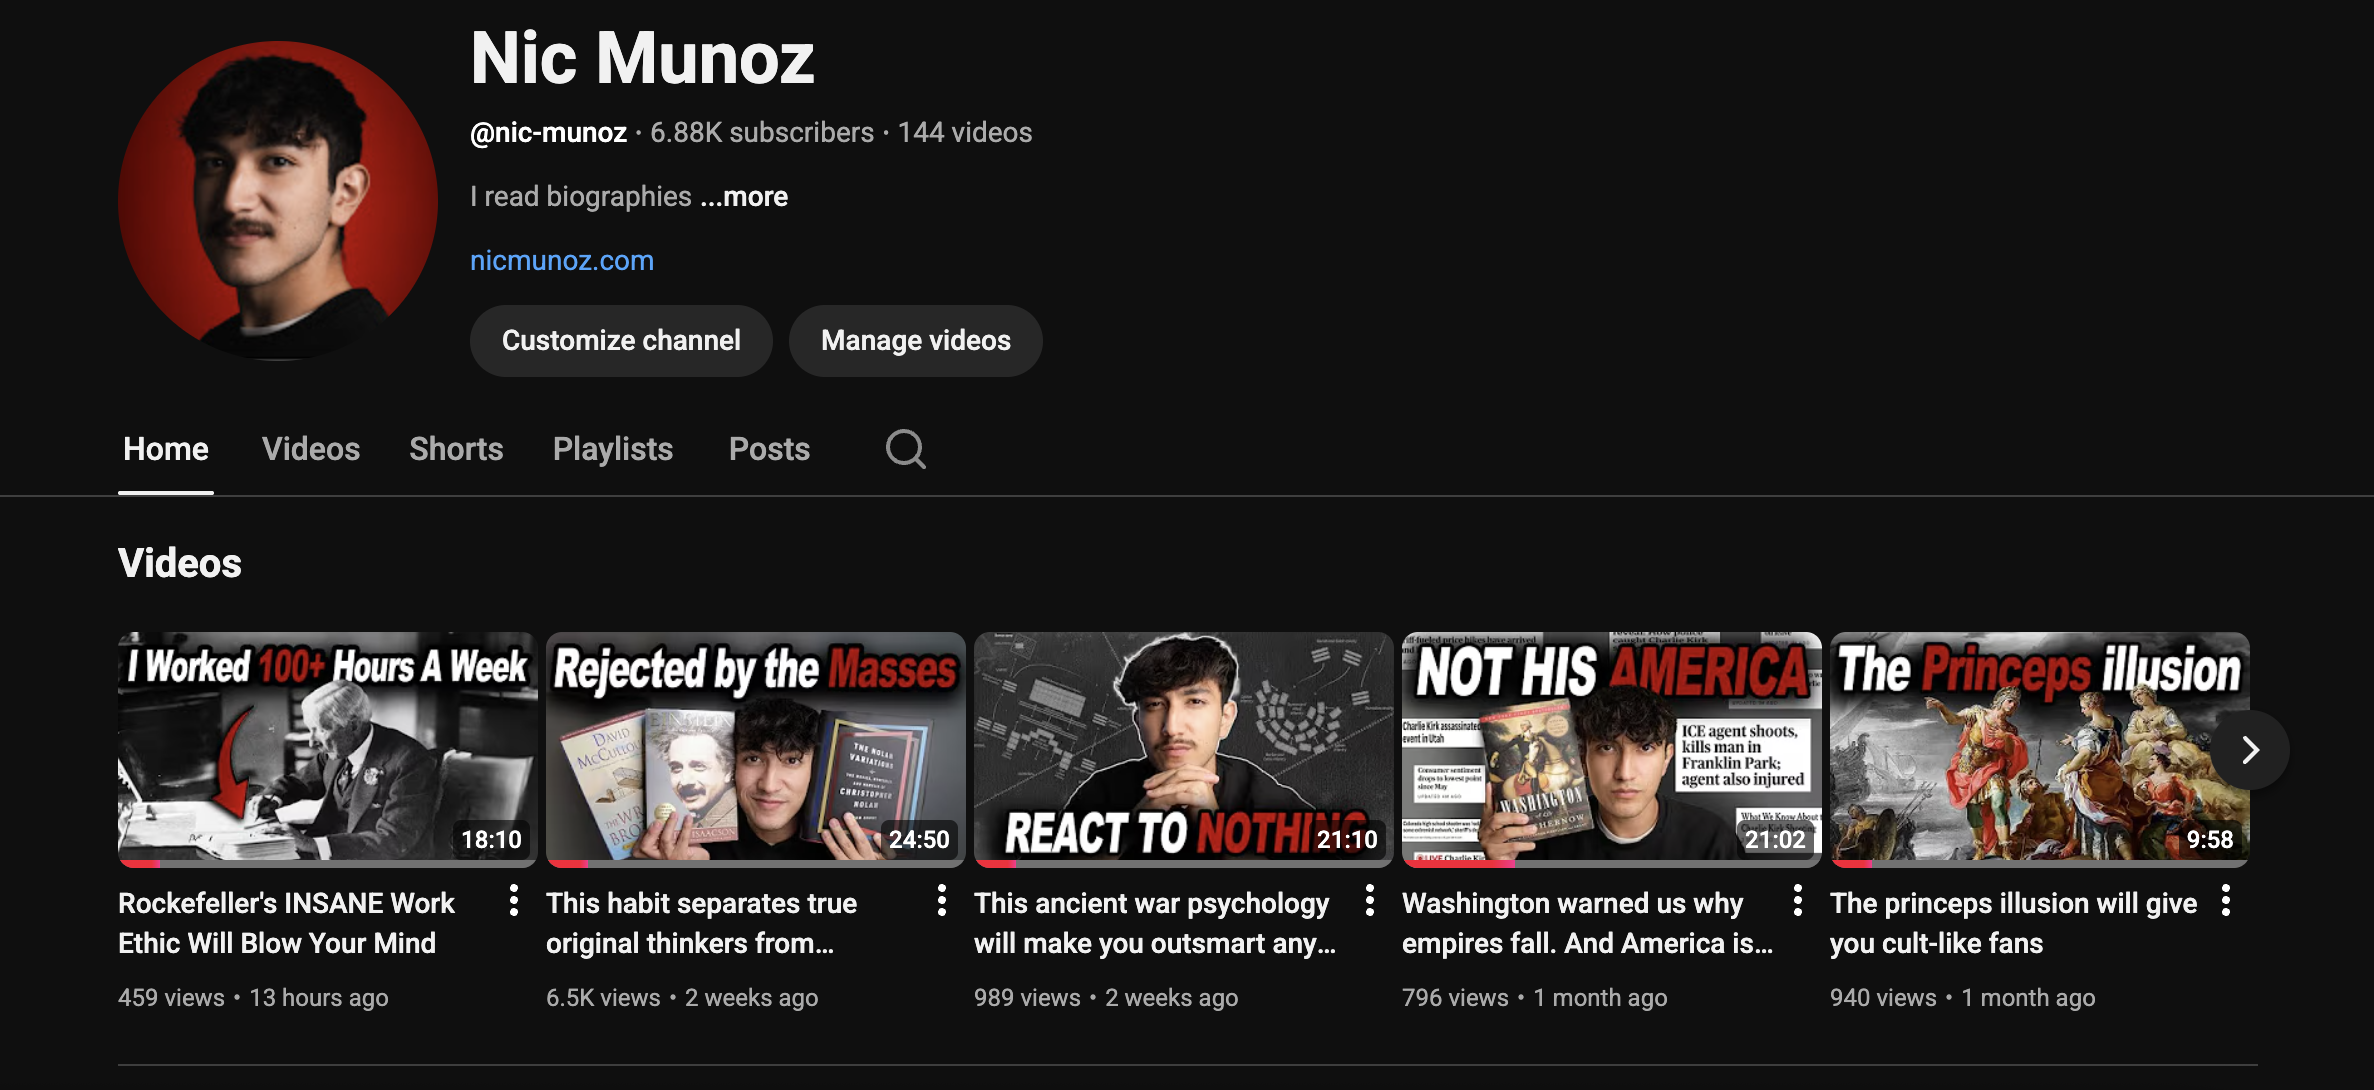Go to the Posts tab

point(769,449)
